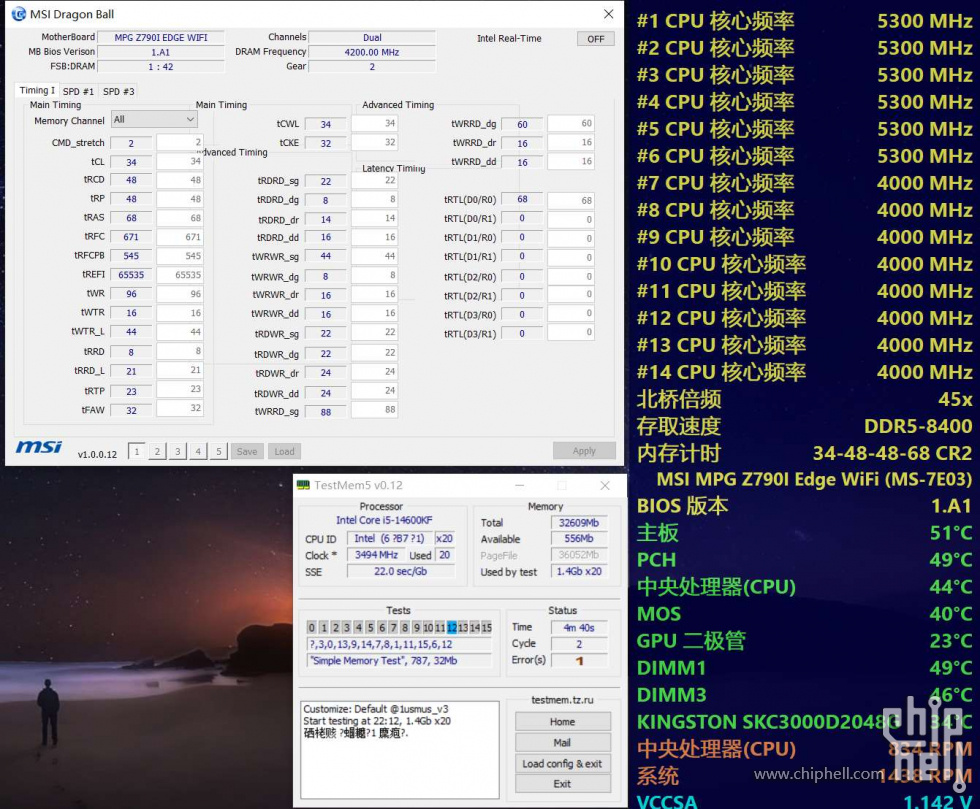Image resolution: width=980 pixels, height=809 pixels.
Task: Switch to the SPD #3 tab
Action: [119, 91]
